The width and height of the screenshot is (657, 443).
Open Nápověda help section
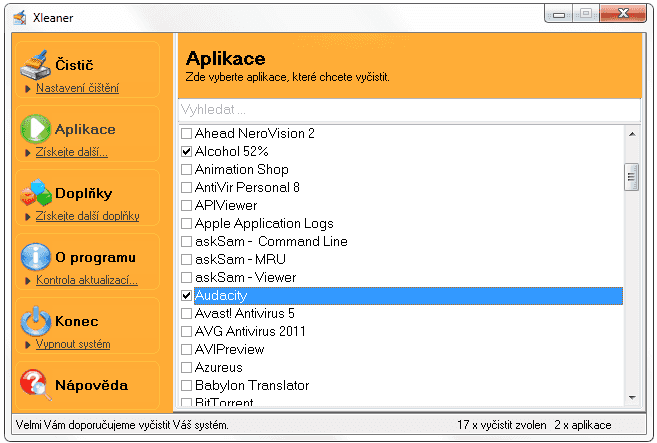91,385
